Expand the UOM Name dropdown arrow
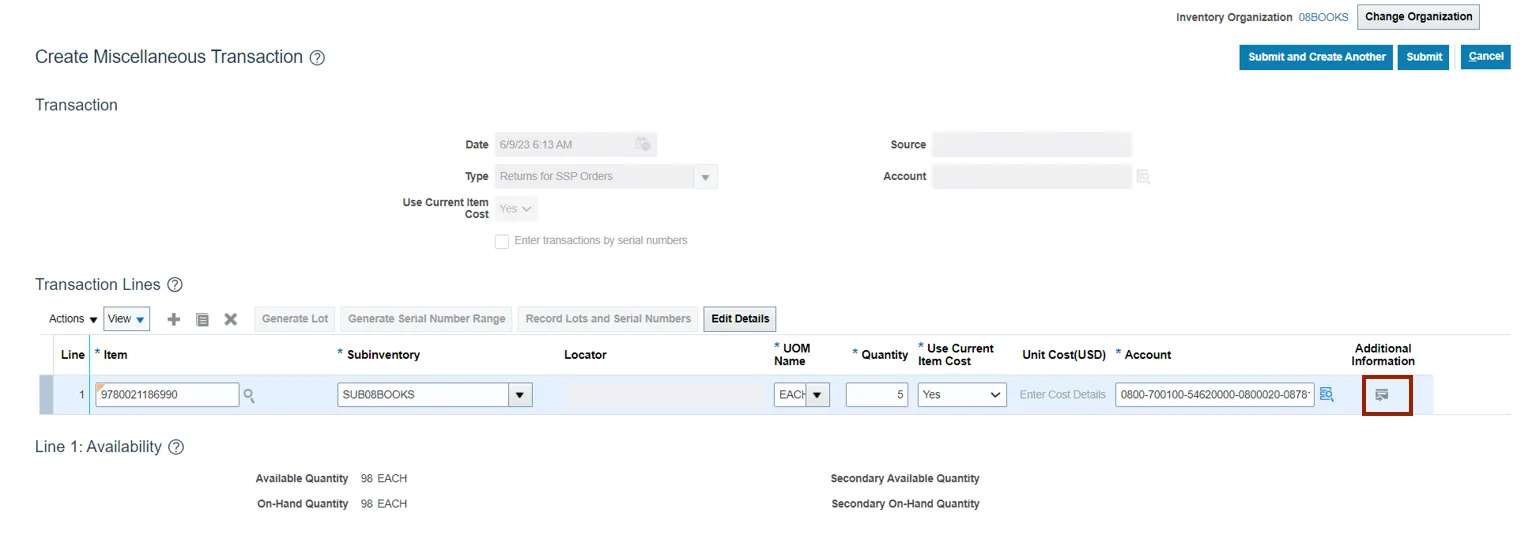 [x=818, y=395]
